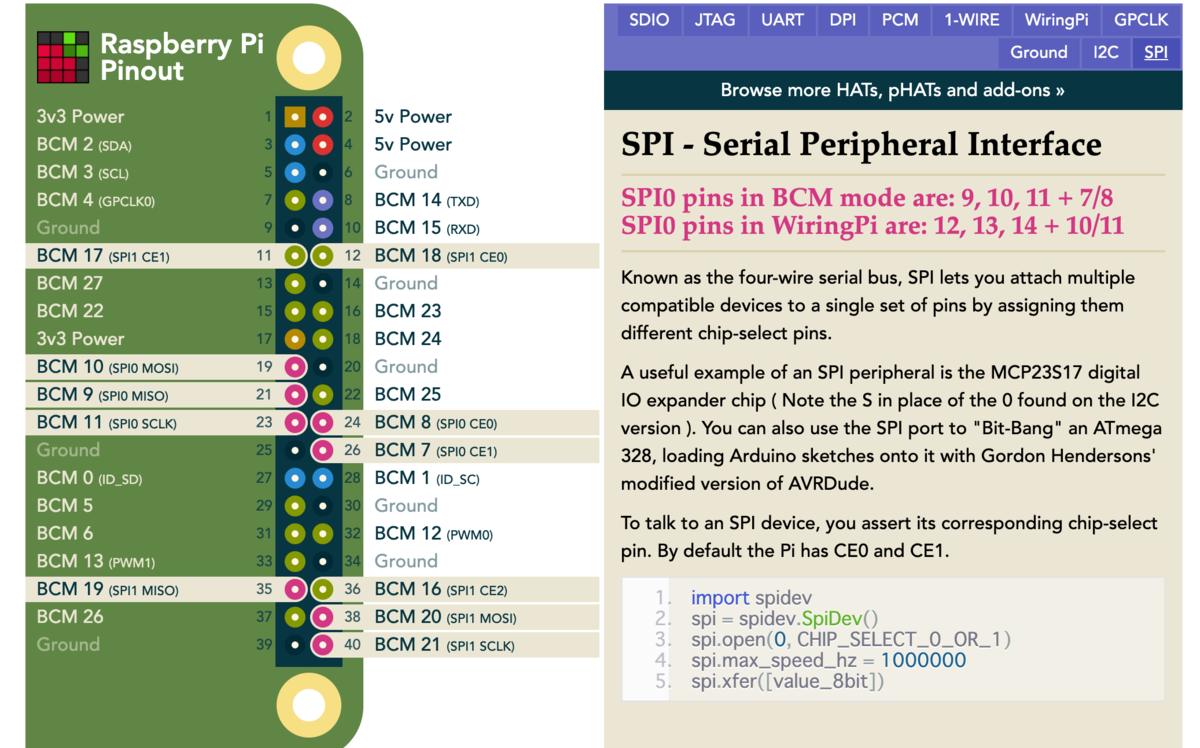This screenshot has width=1200, height=748.
Task: Click the 3v3 Power label for pin 1
Action: click(x=80, y=117)
